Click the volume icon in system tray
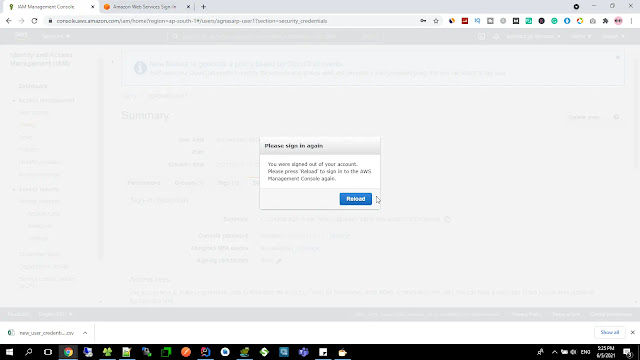640x360 pixels. [x=573, y=352]
